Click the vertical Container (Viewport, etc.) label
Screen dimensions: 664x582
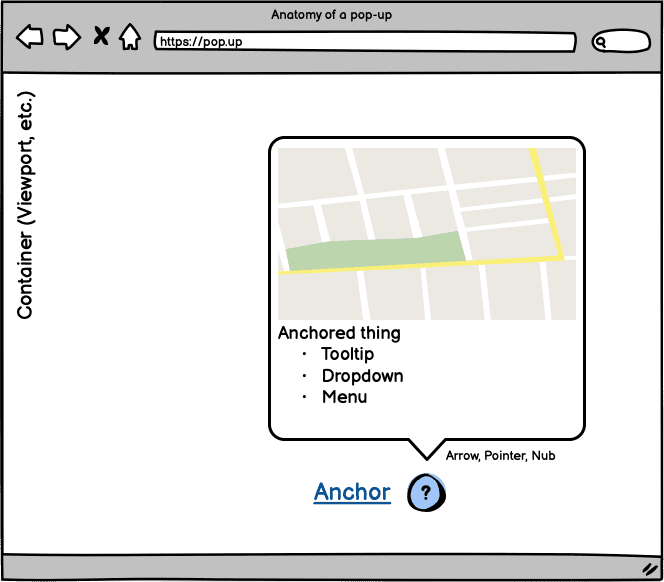(x=25, y=205)
